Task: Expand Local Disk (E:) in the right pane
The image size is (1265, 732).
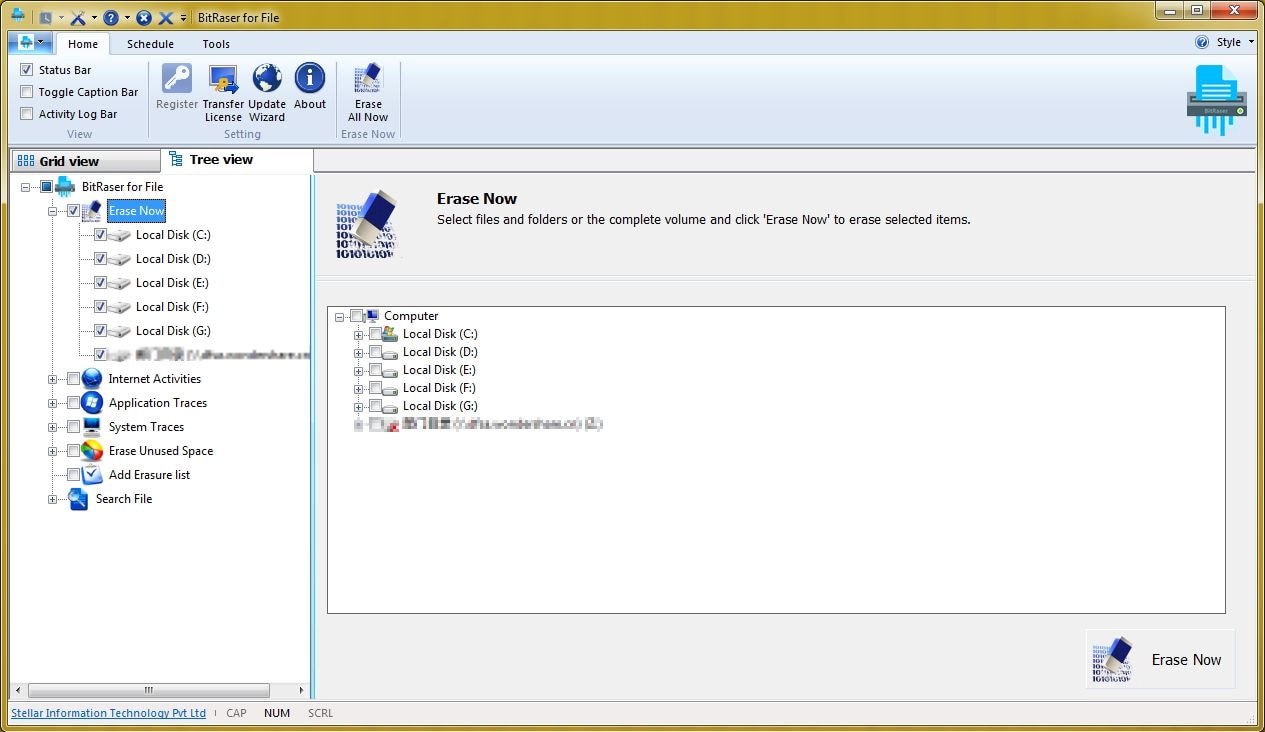Action: click(x=359, y=371)
